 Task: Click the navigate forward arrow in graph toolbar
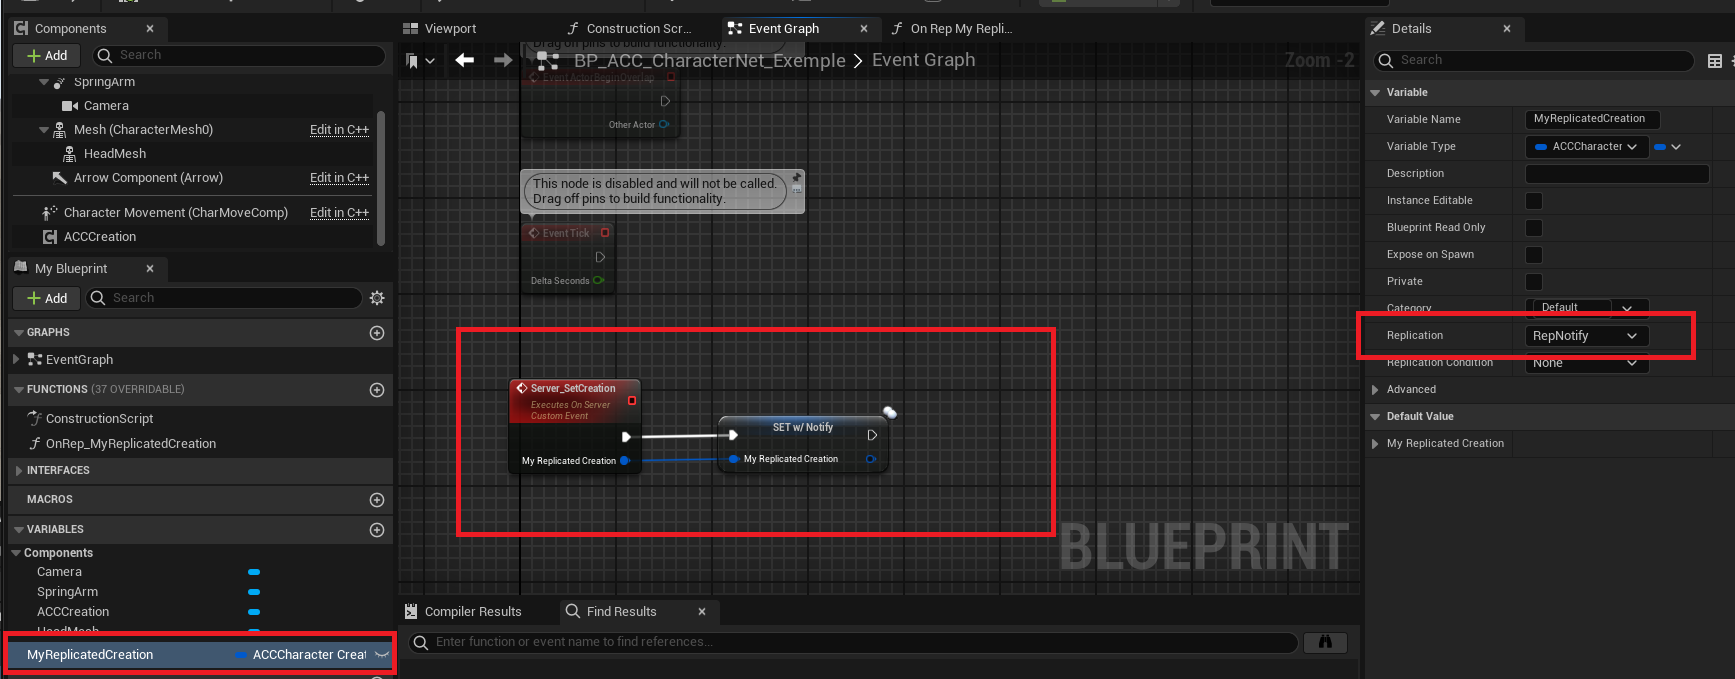point(503,60)
